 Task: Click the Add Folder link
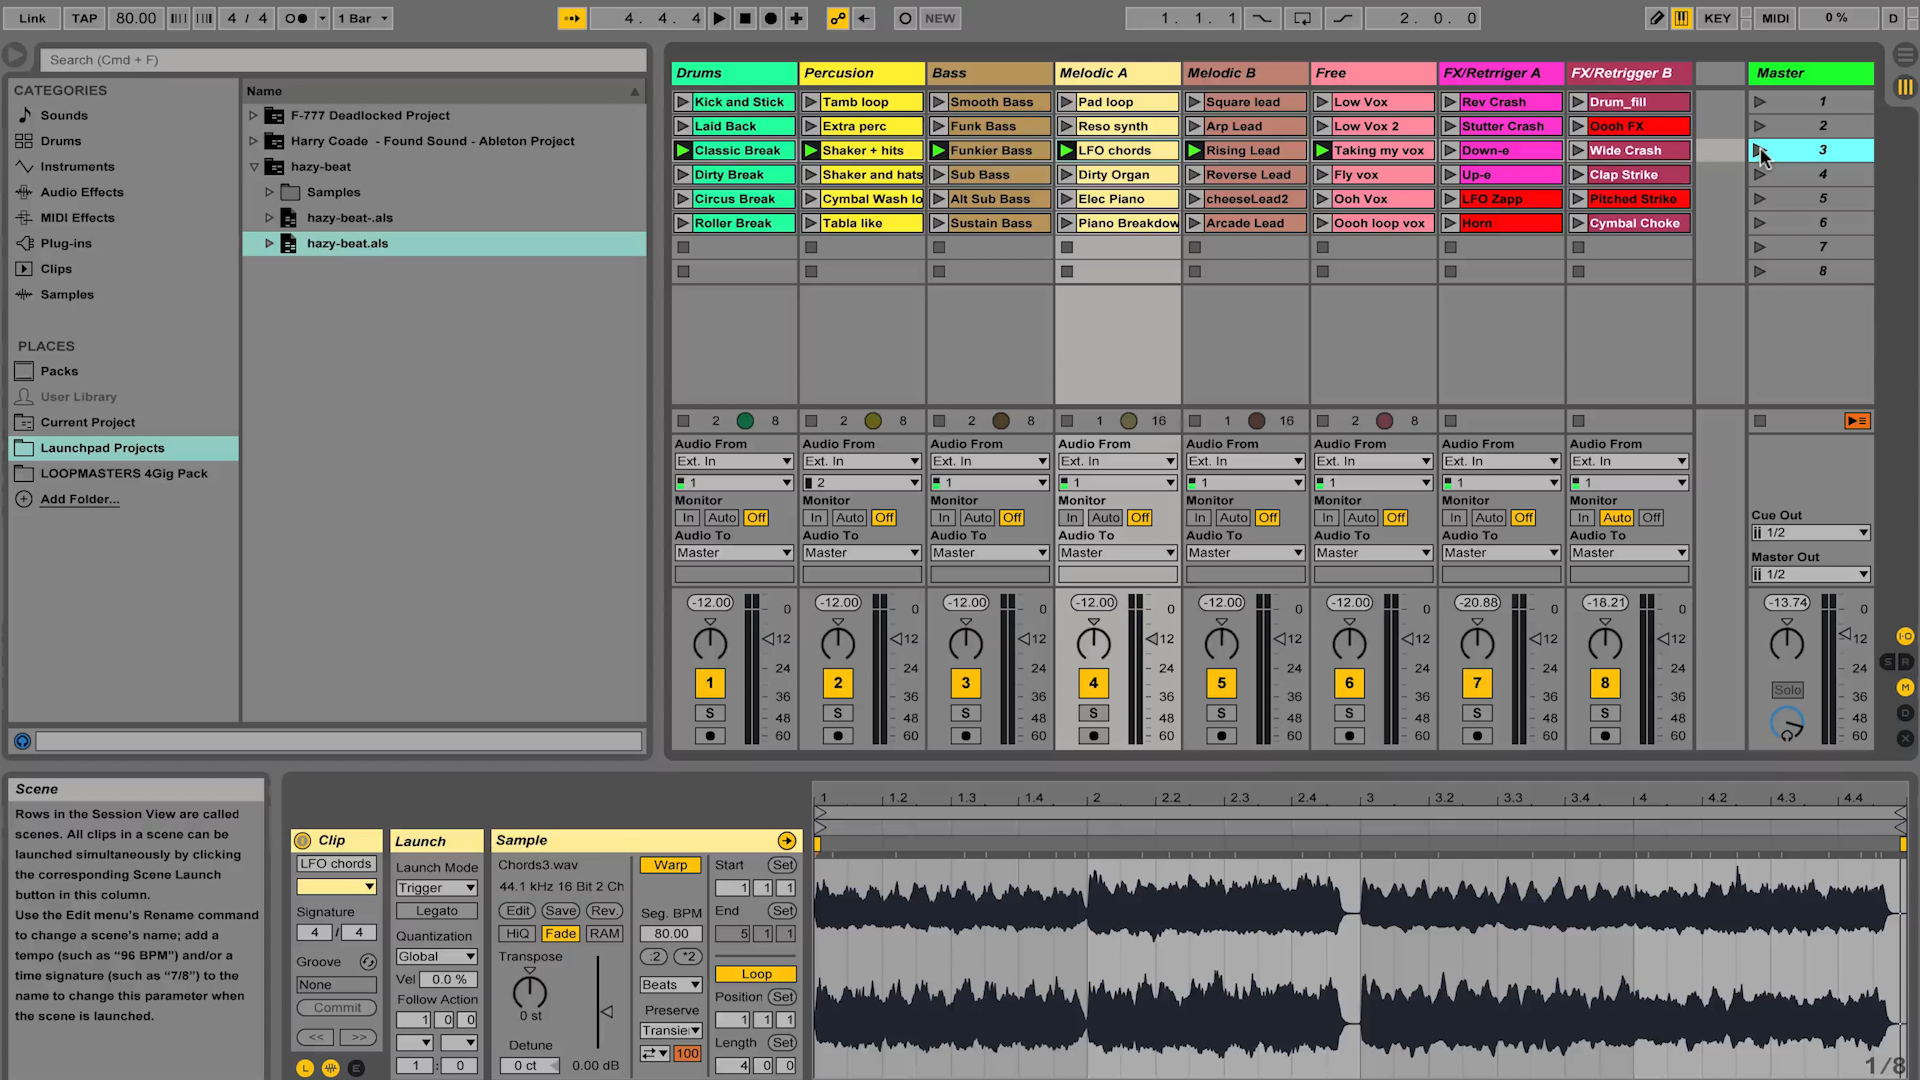click(79, 499)
